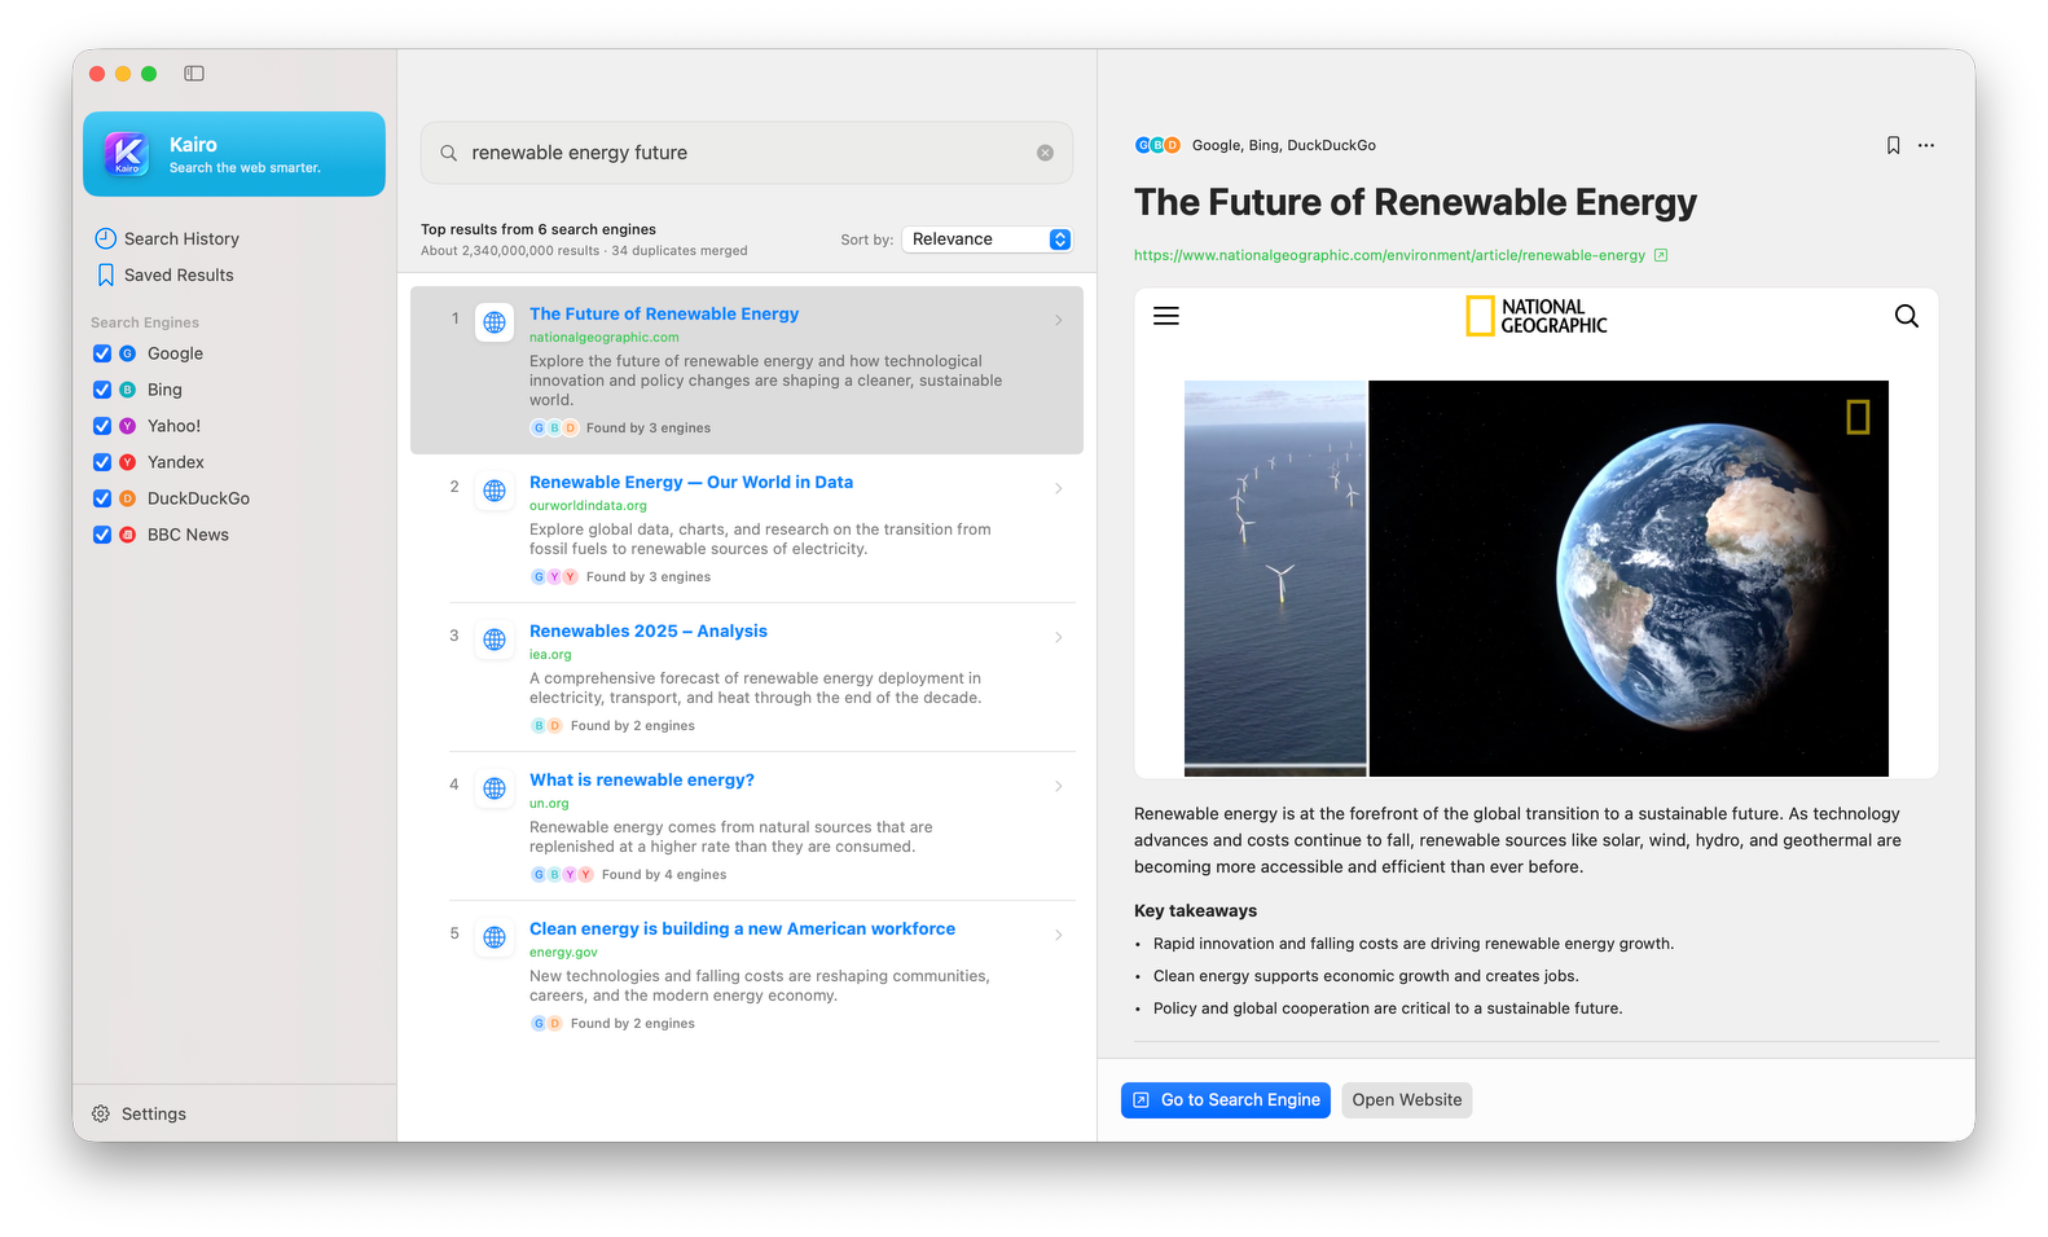
Task: Click the wind turbines ocean thumbnail
Action: (1275, 577)
